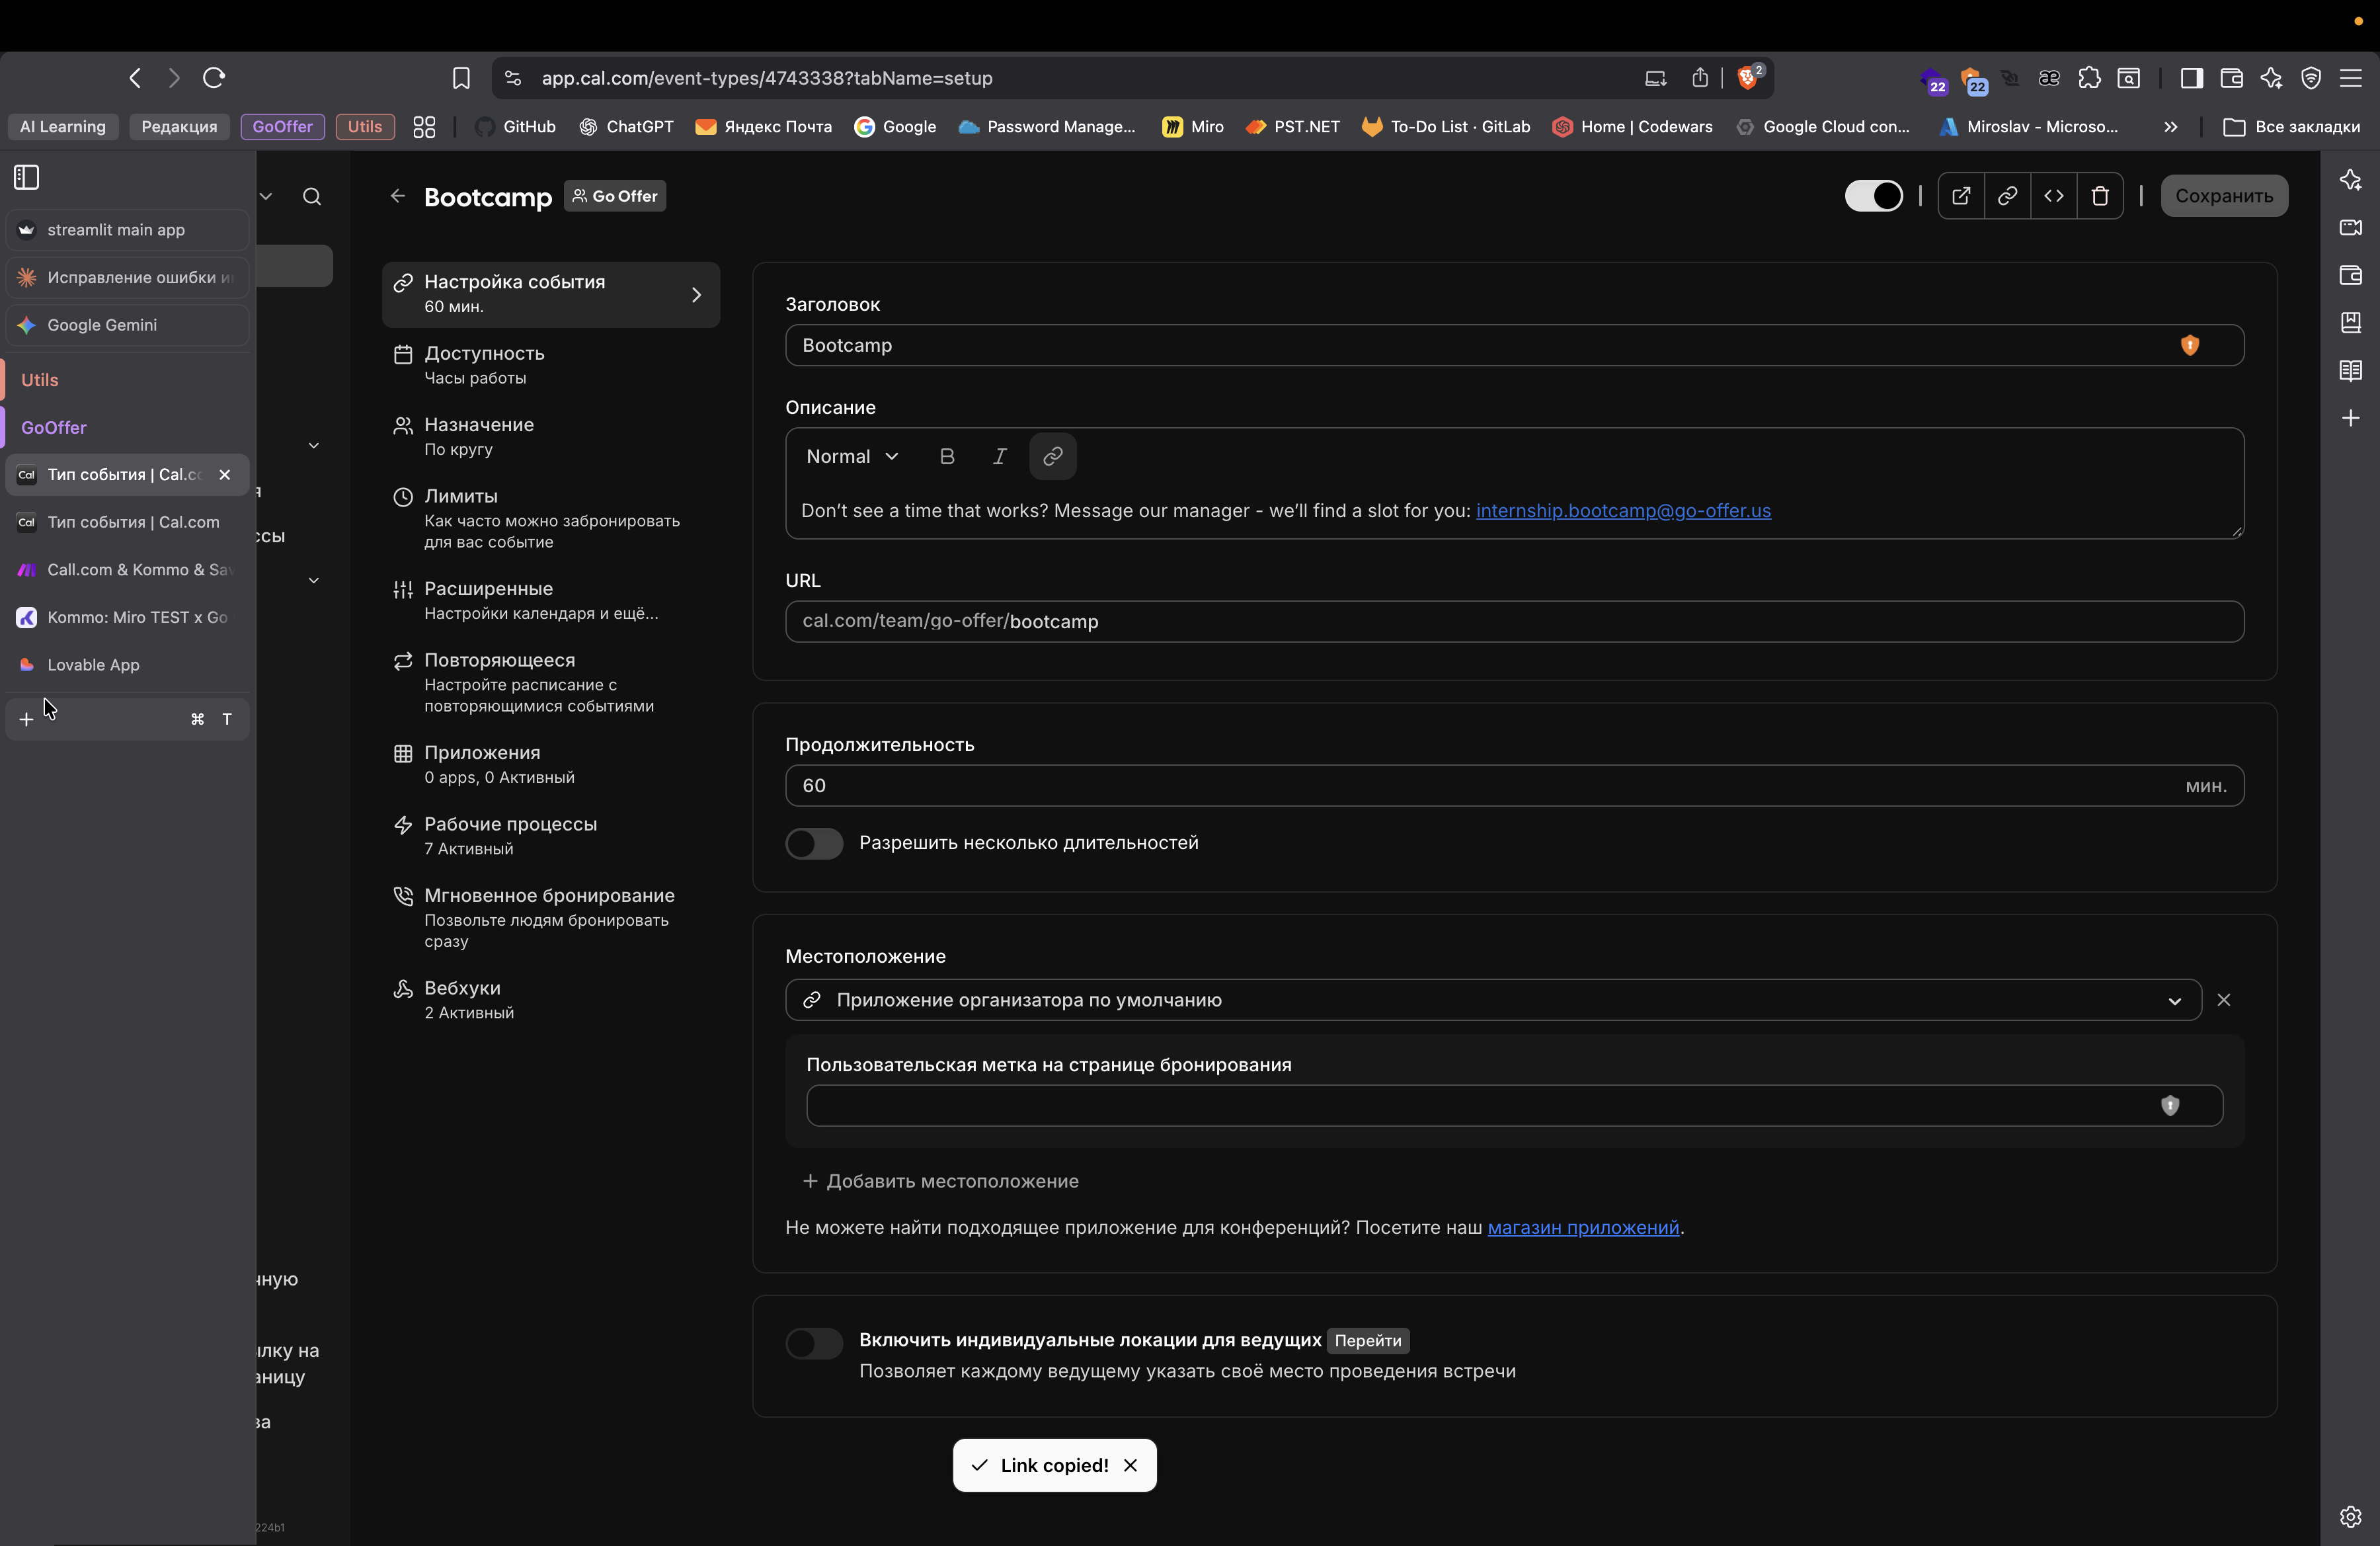The image size is (2380, 1546).
Task: Copy event link with chain icon
Action: click(2007, 196)
